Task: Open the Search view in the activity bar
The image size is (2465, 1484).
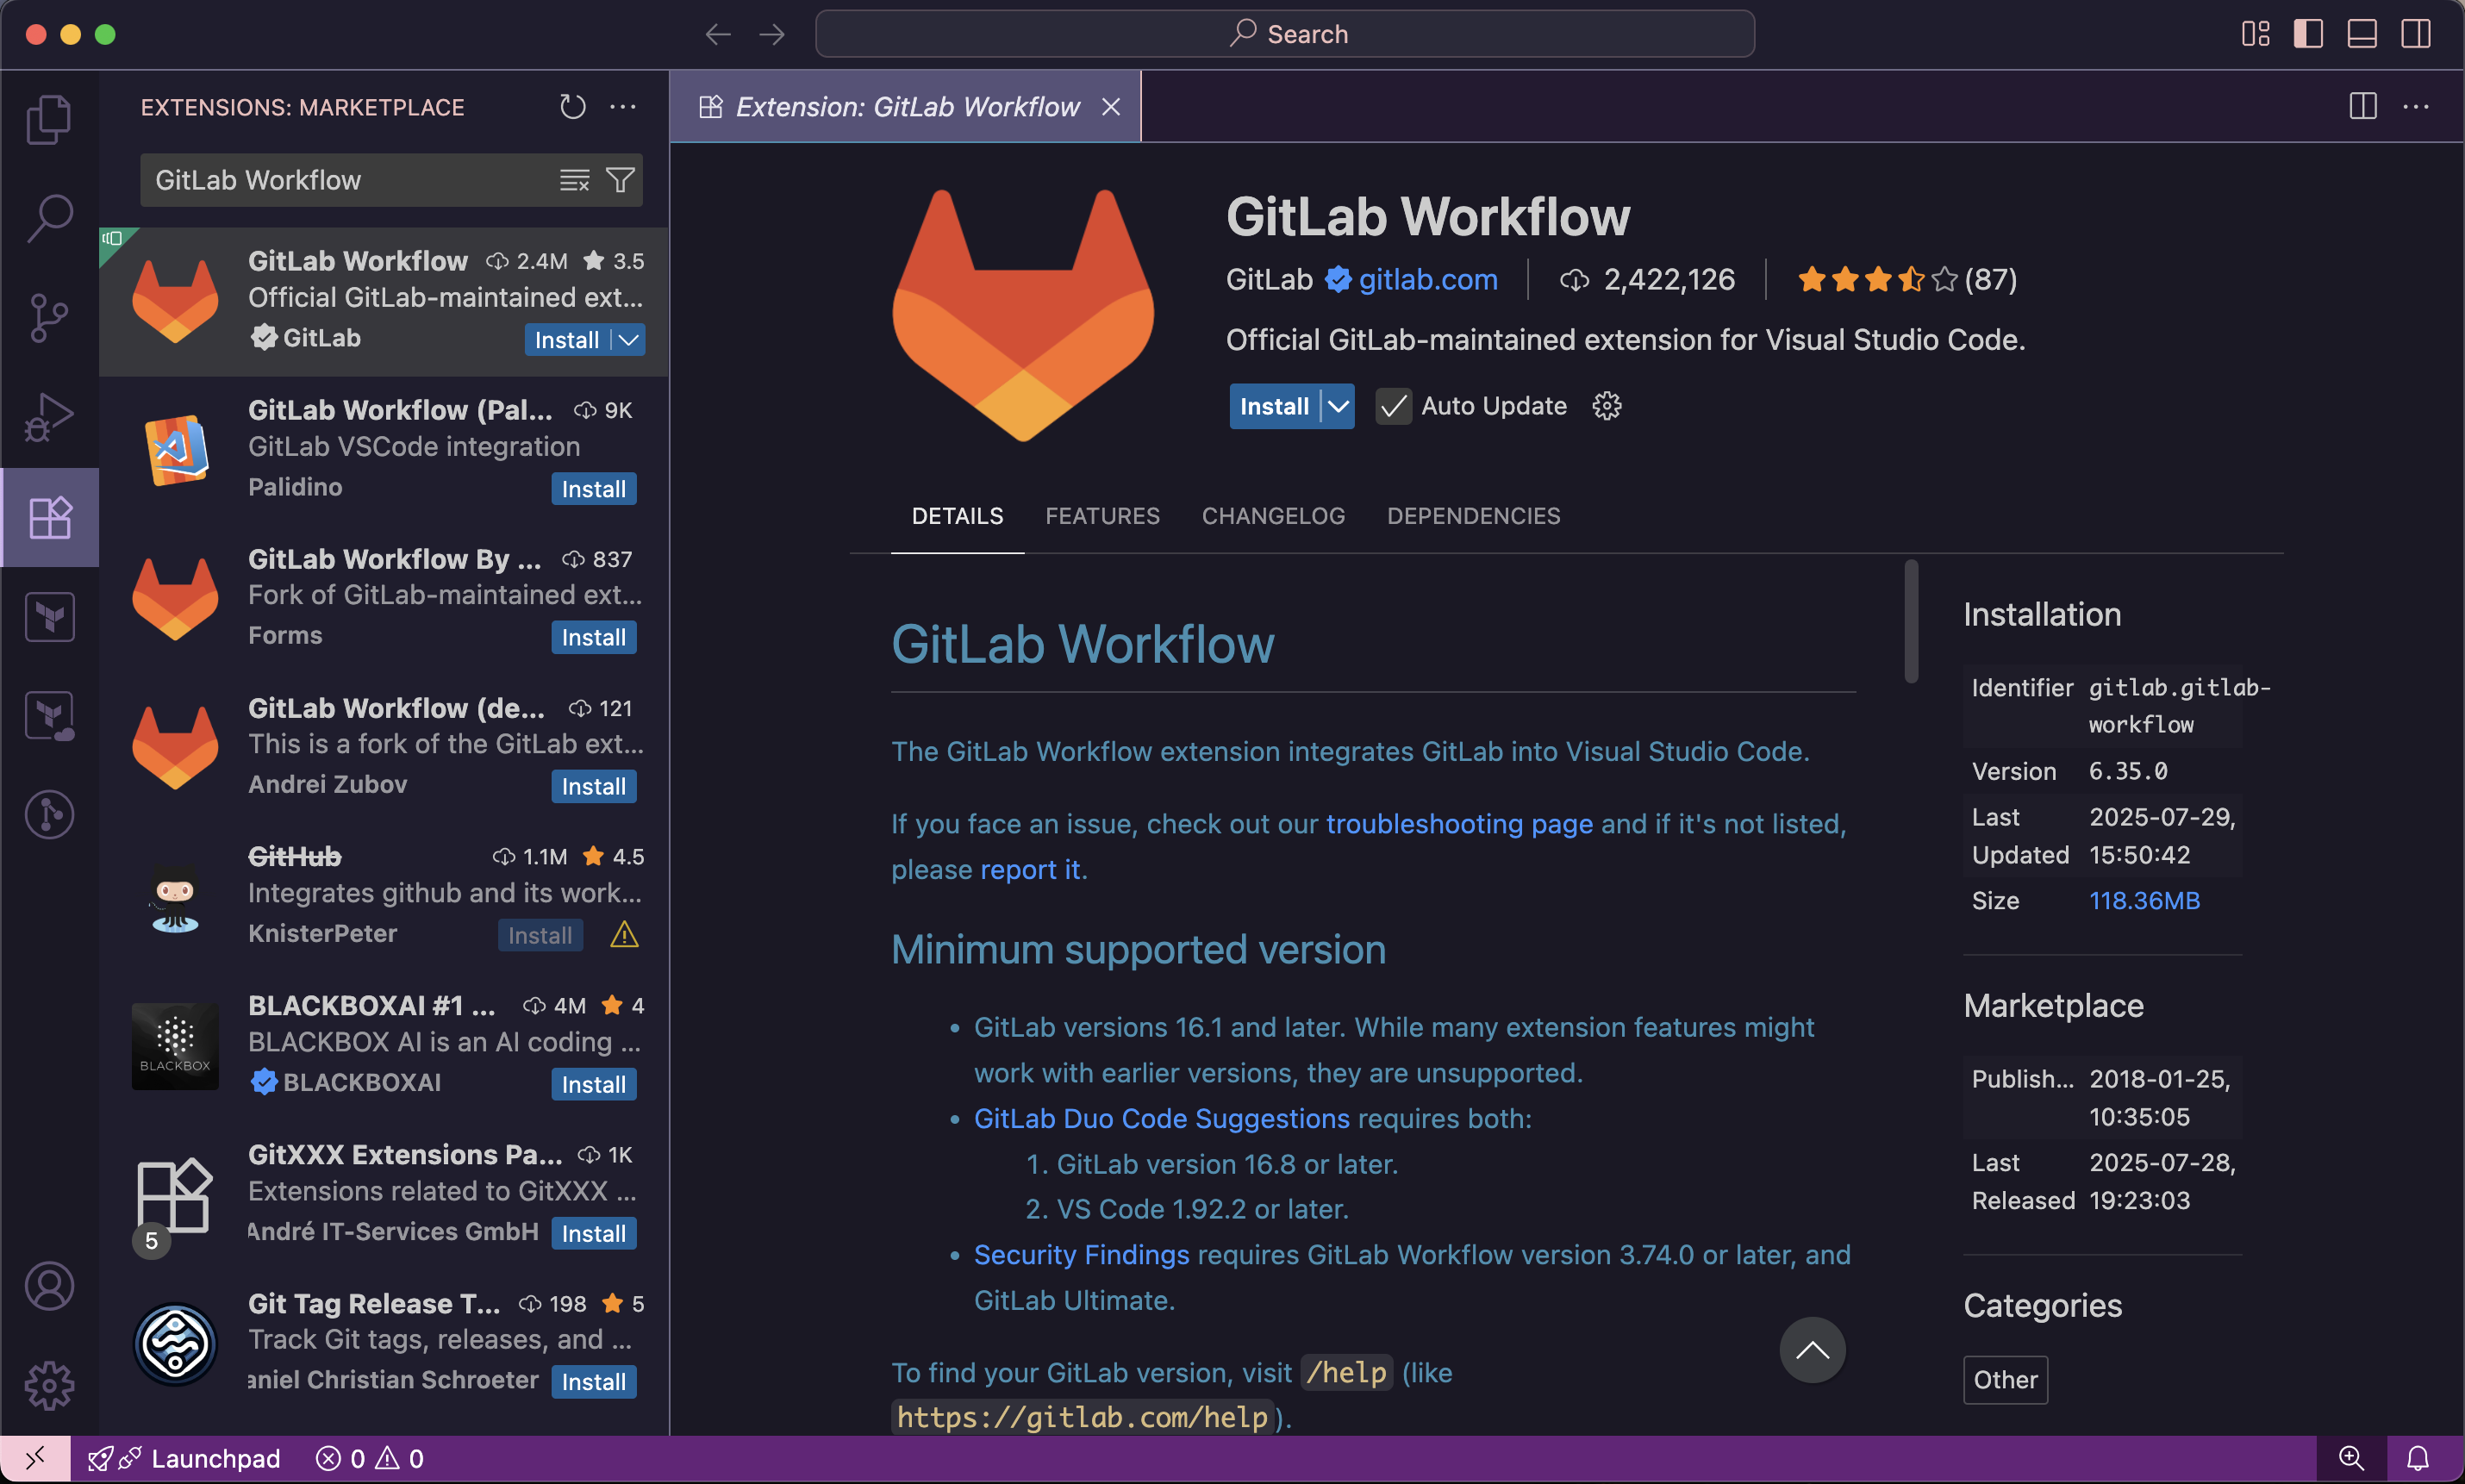Action: tap(49, 216)
